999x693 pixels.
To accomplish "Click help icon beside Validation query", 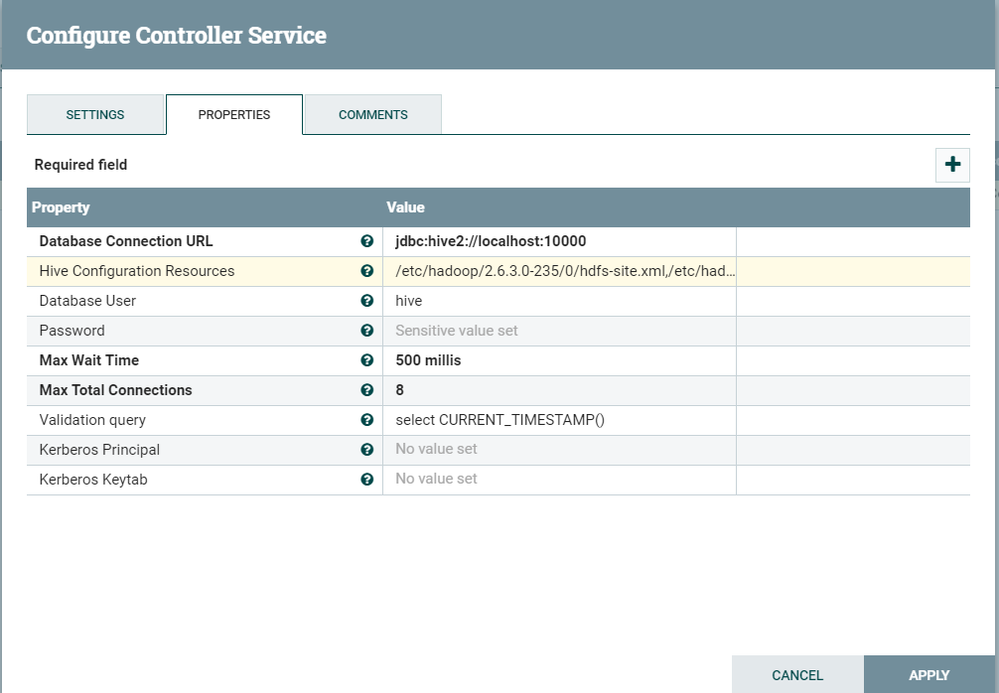I will coord(367,420).
